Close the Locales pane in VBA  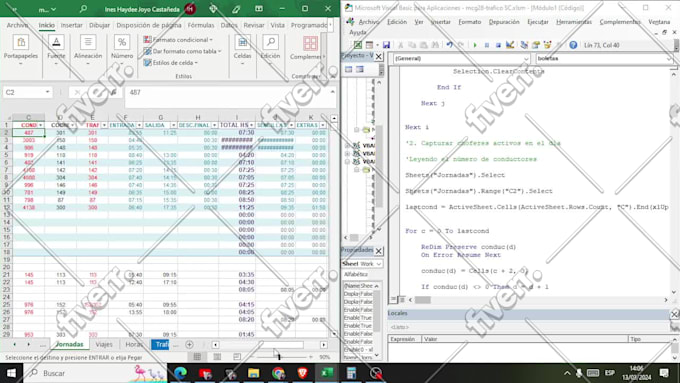point(674,314)
